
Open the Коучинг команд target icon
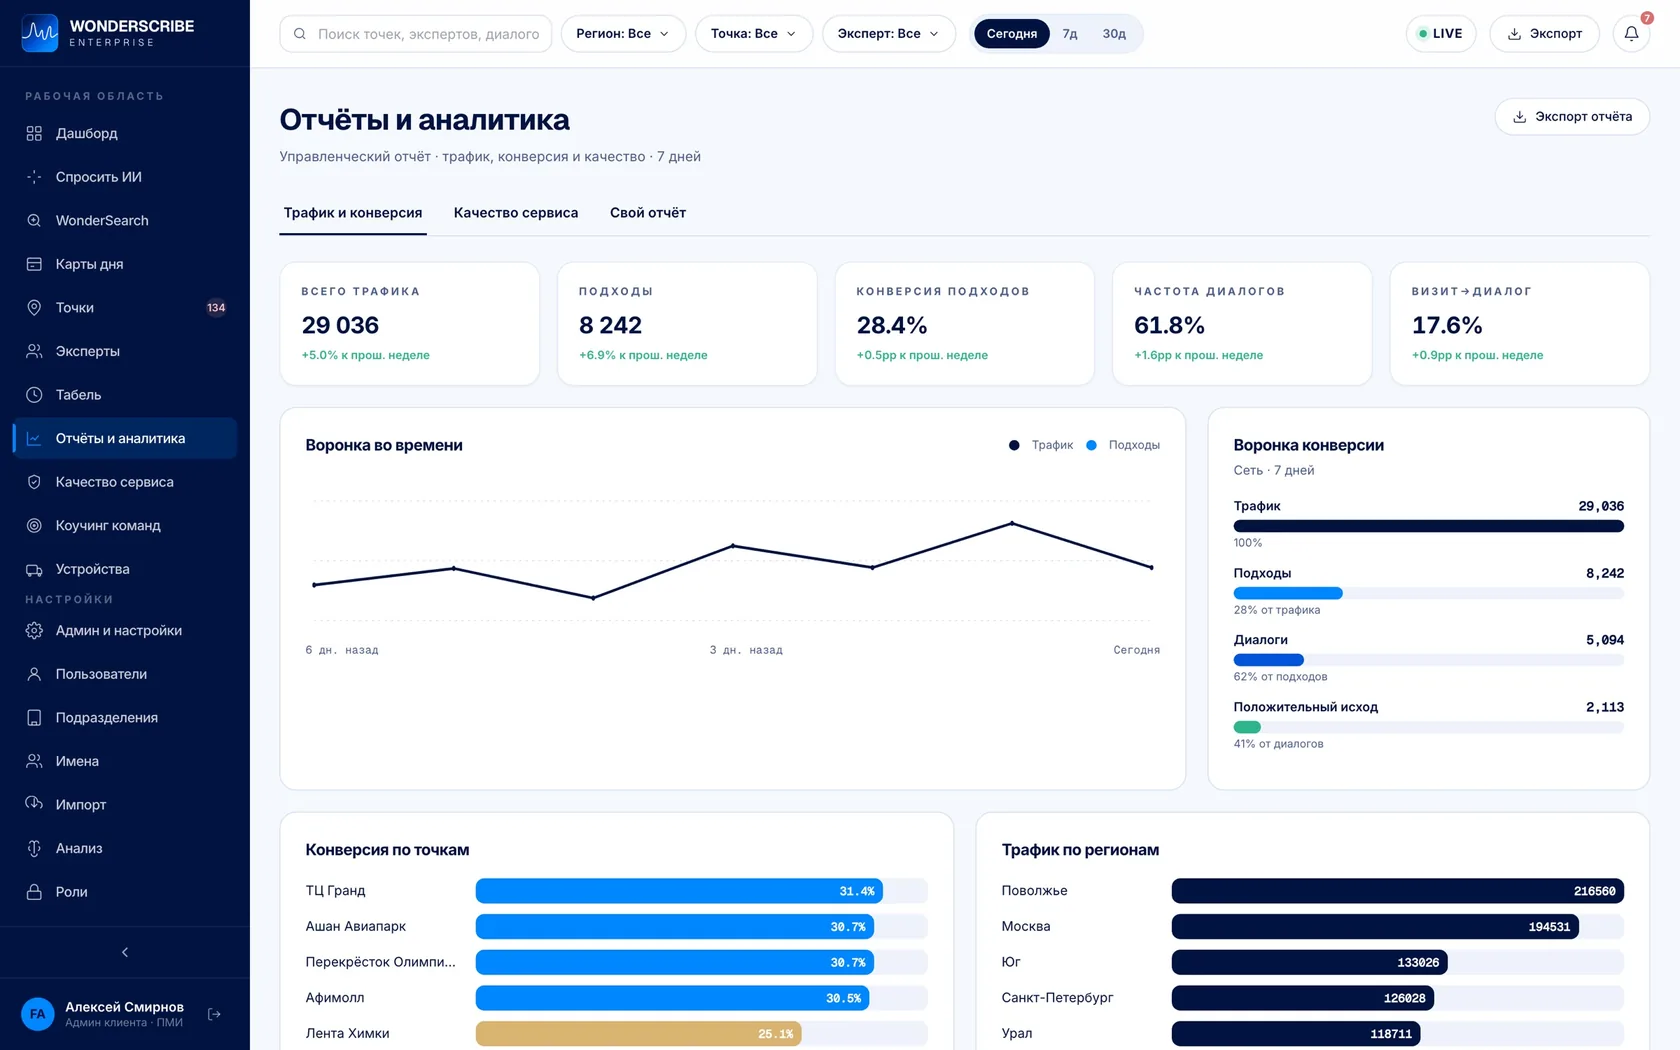34,525
